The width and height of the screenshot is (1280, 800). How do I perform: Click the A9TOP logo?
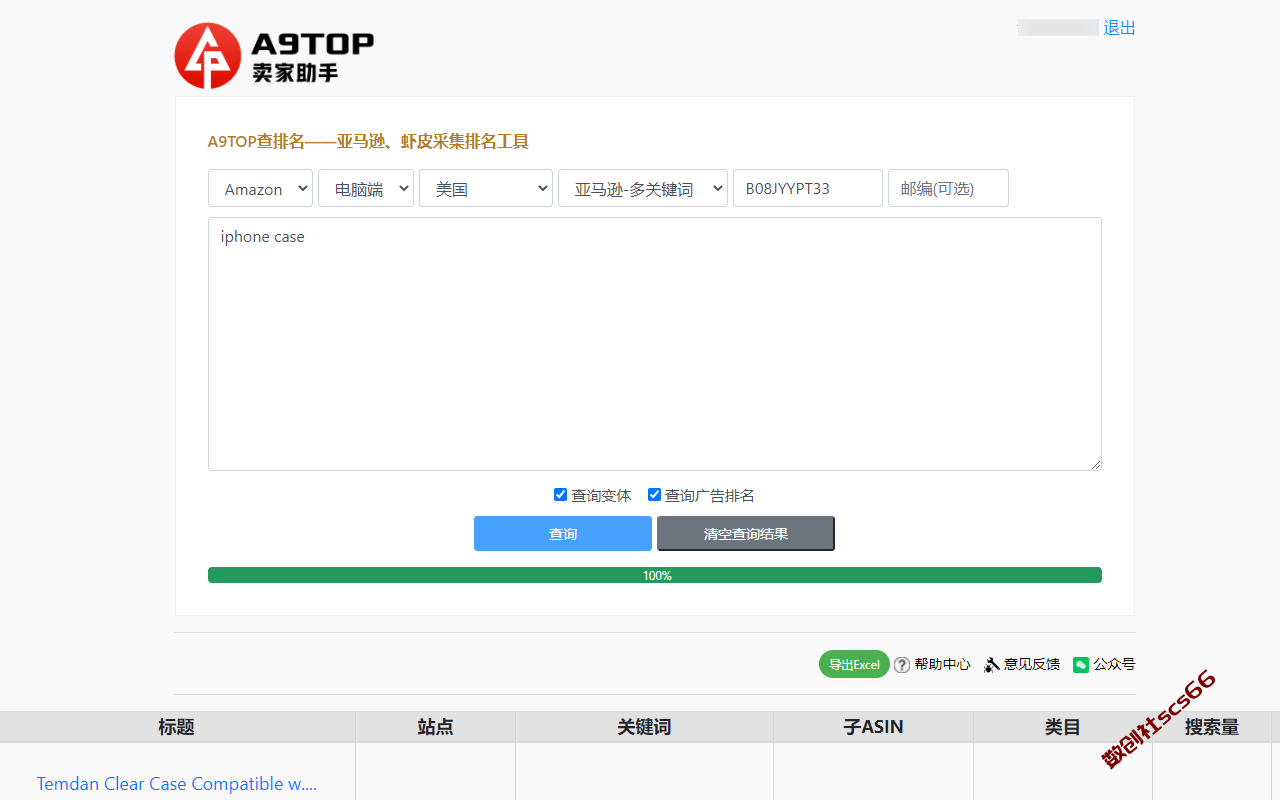tap(274, 56)
